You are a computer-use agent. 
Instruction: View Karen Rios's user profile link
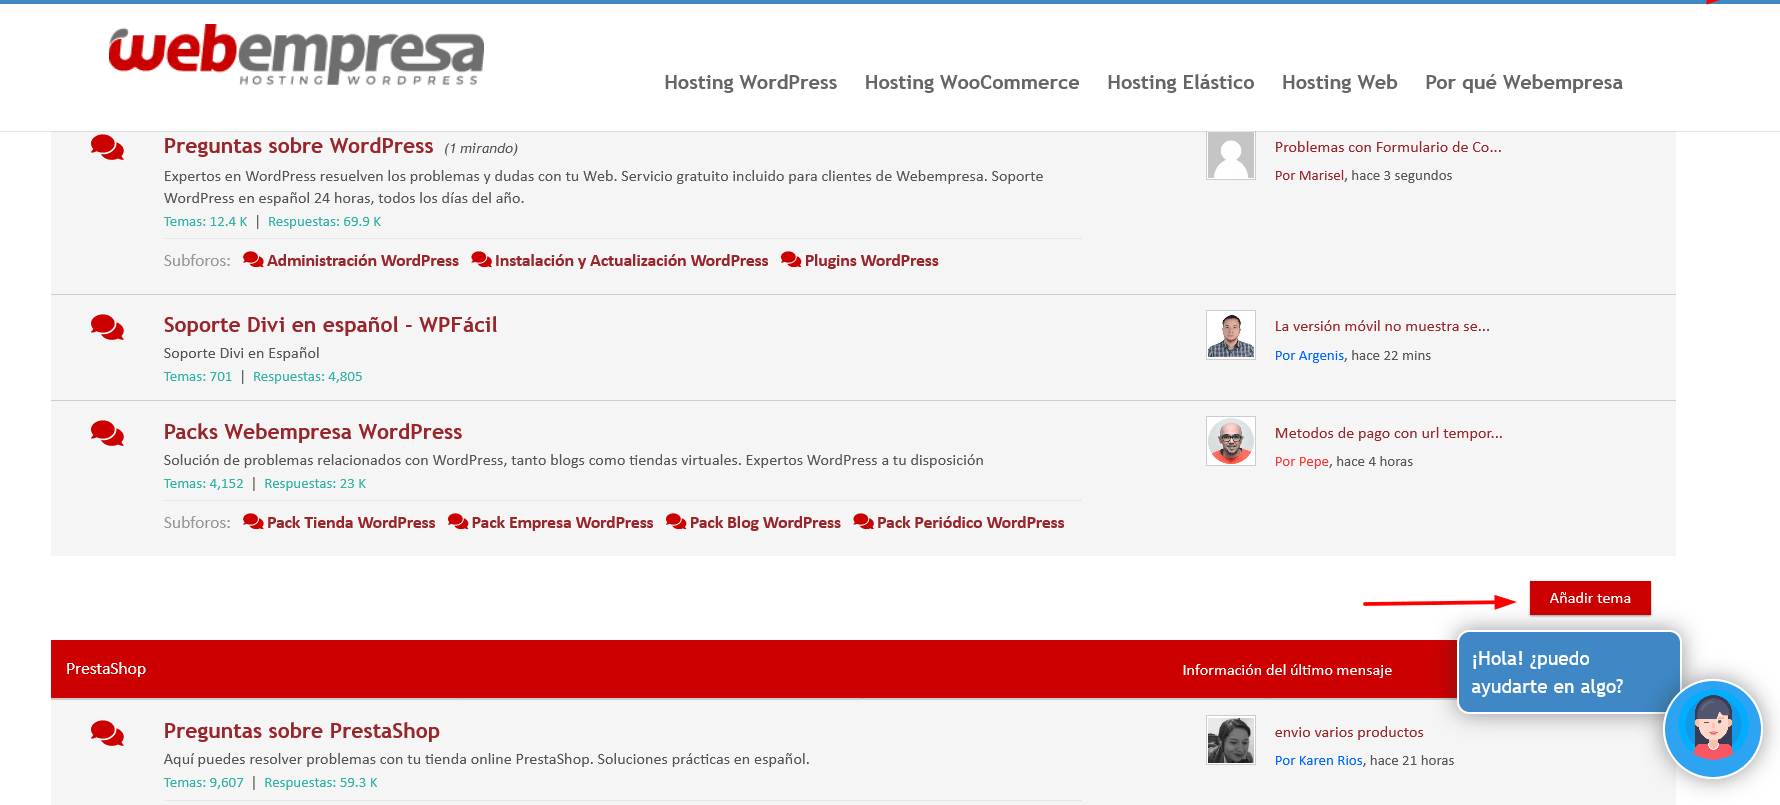tap(1331, 760)
